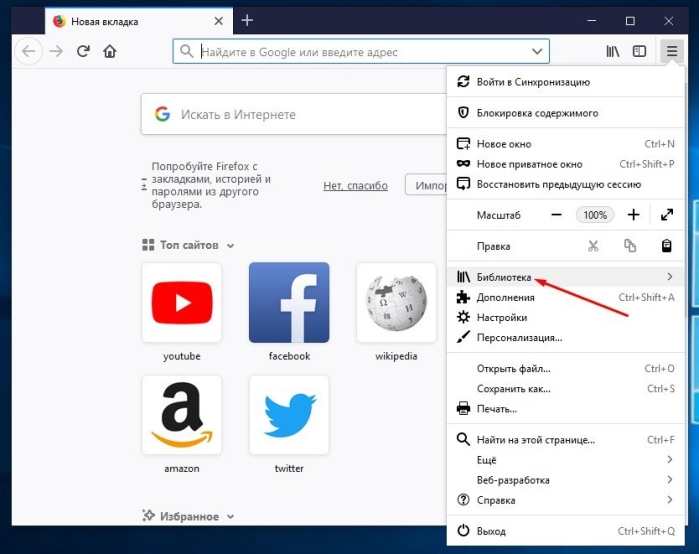Select Войти в Синхронизацию

point(566,82)
